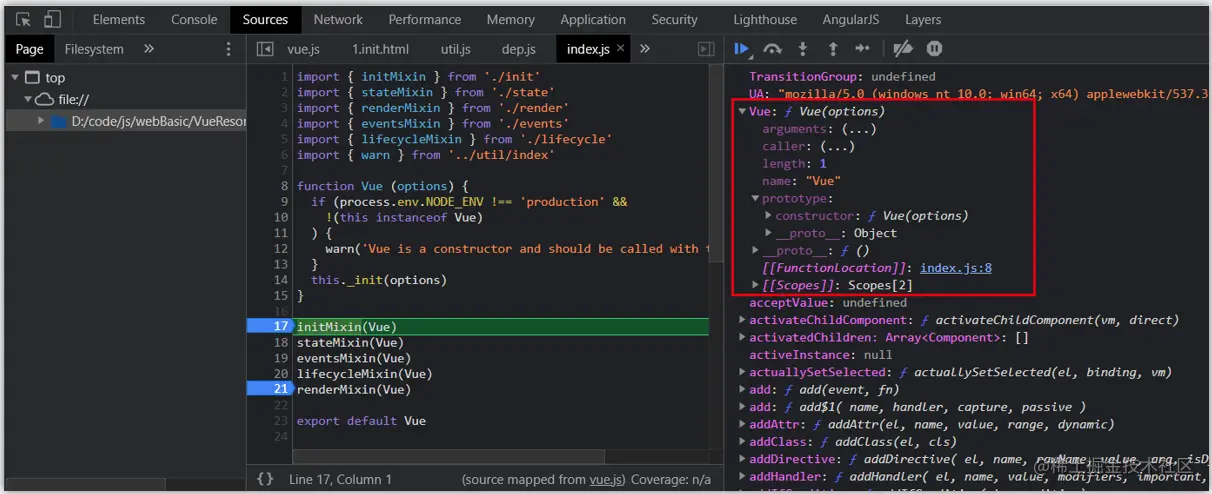1212x494 pixels.
Task: Expand the addClass function entry
Action: coord(742,442)
